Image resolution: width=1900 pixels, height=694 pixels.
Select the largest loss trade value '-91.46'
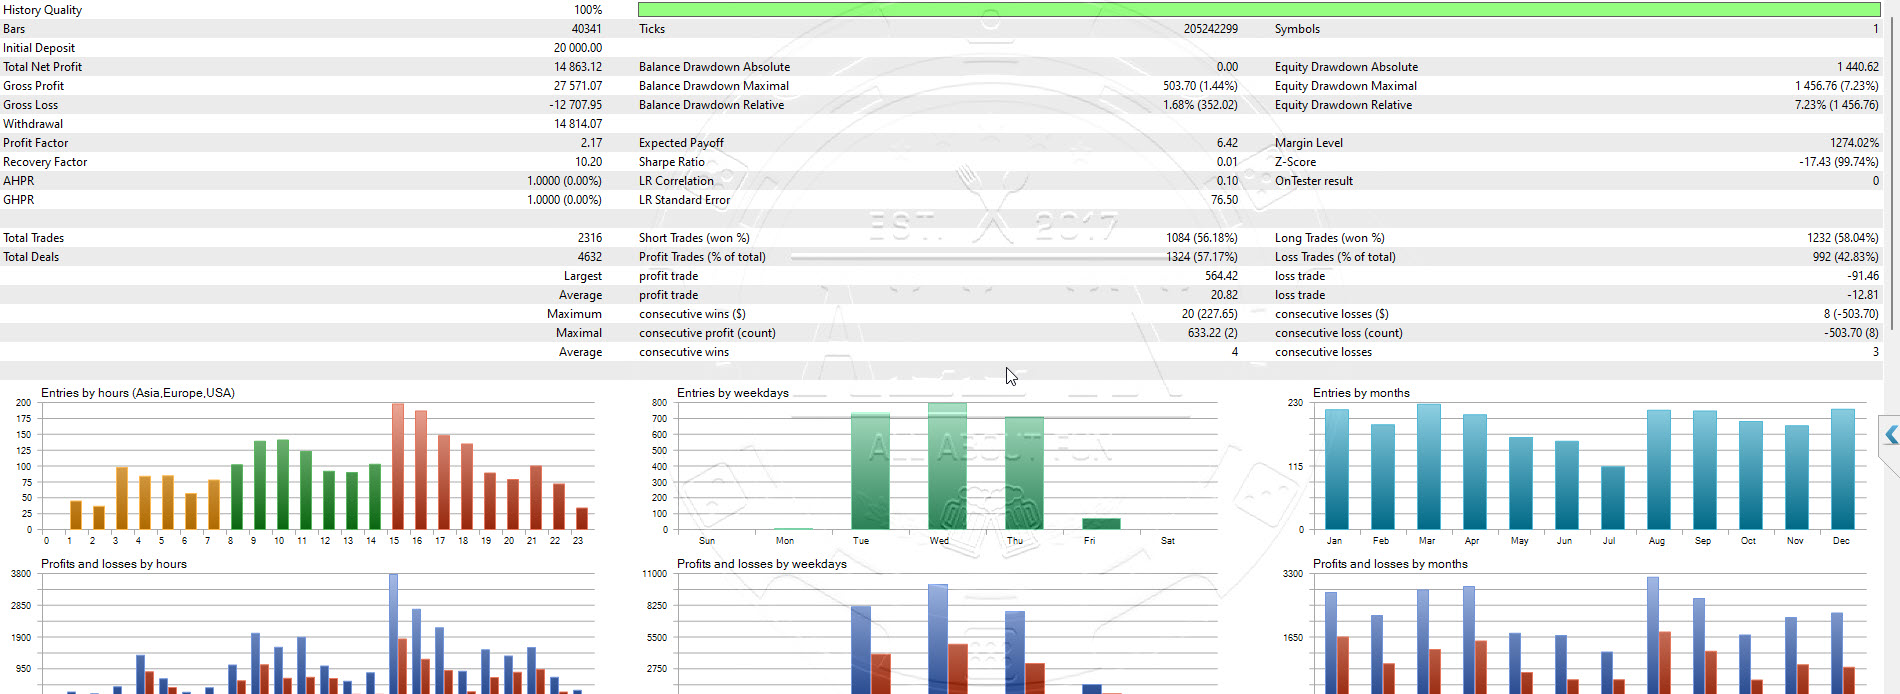pyautogui.click(x=1863, y=276)
